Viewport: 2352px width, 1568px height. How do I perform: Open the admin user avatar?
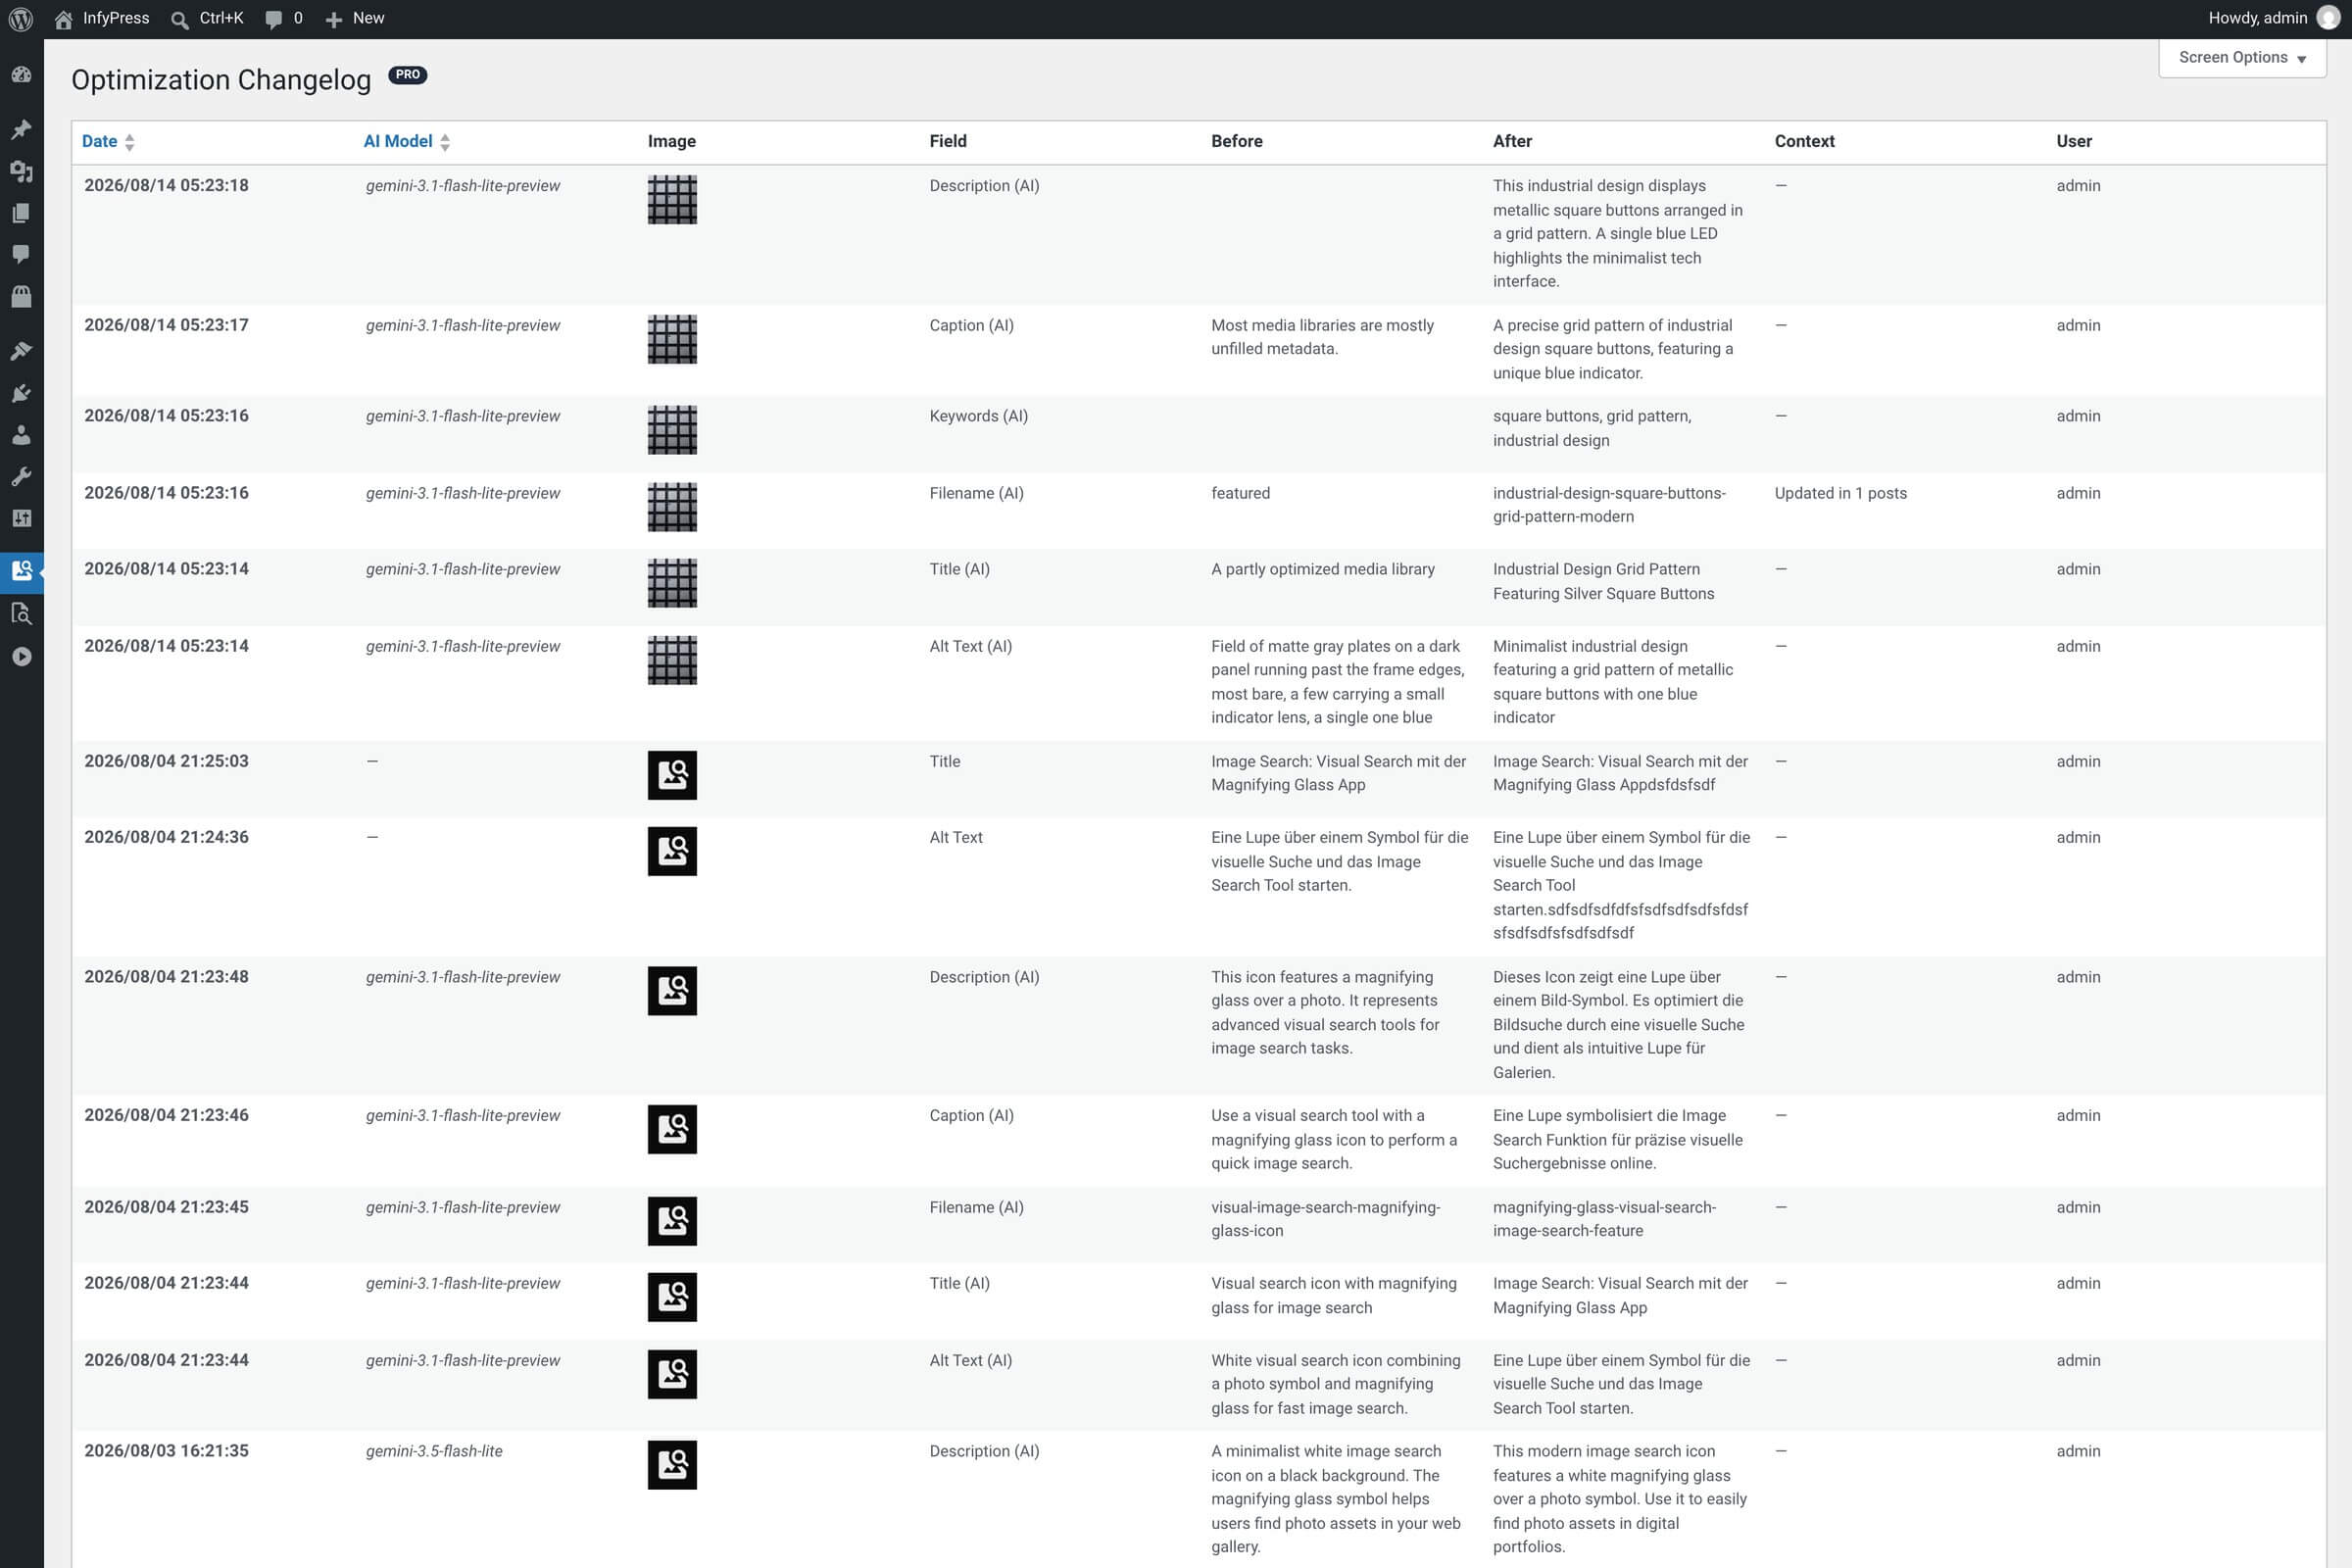click(x=2328, y=18)
